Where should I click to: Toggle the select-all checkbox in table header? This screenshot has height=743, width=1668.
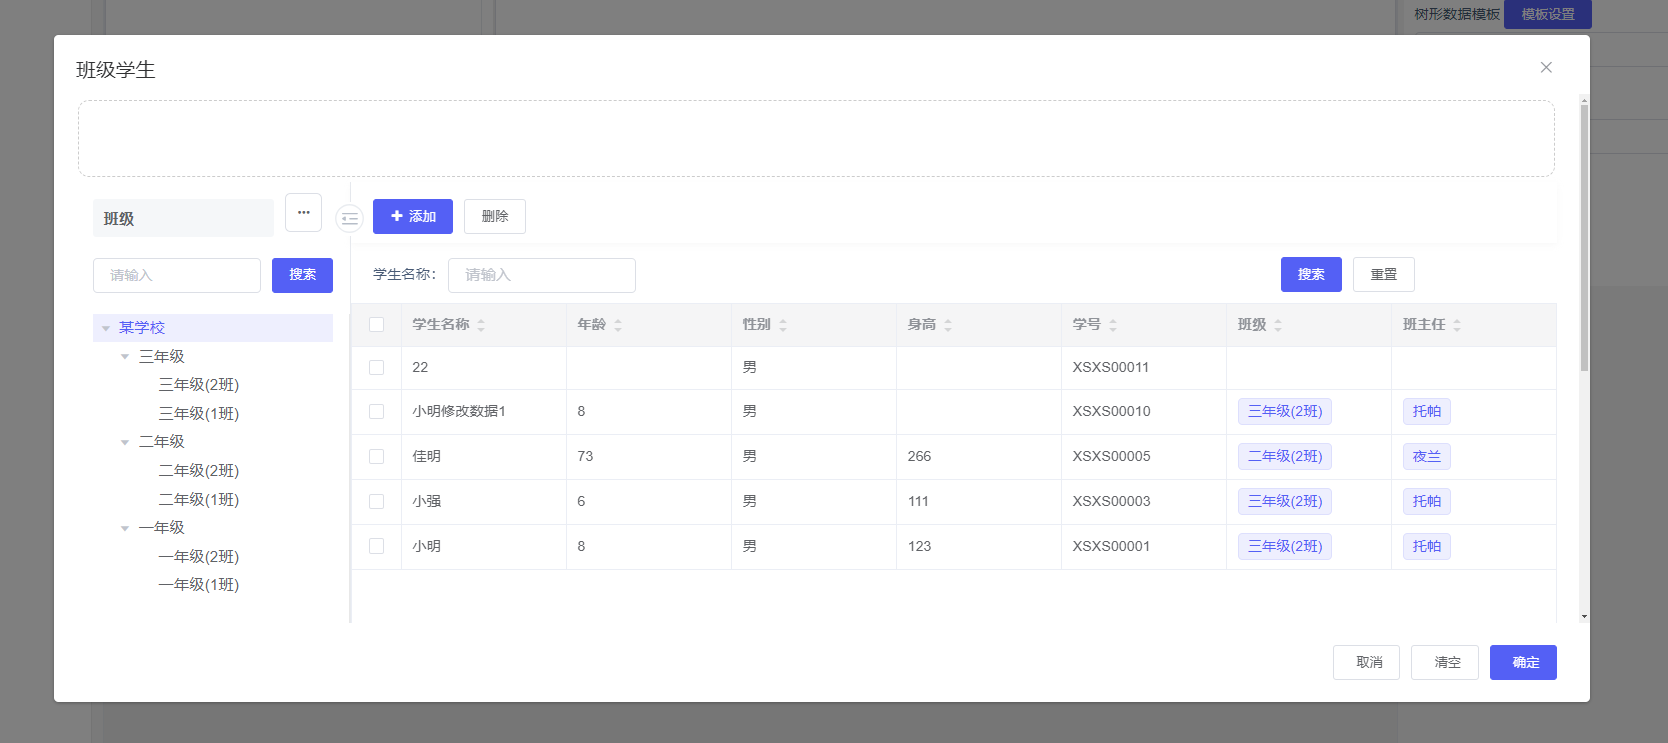(x=377, y=325)
